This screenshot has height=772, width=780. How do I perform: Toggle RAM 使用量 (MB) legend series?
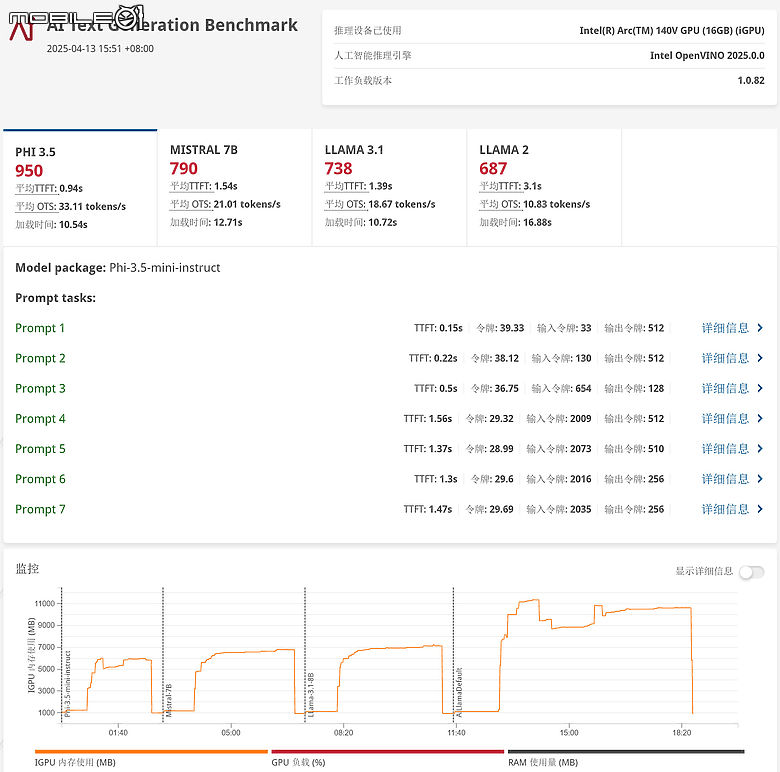(x=626, y=758)
